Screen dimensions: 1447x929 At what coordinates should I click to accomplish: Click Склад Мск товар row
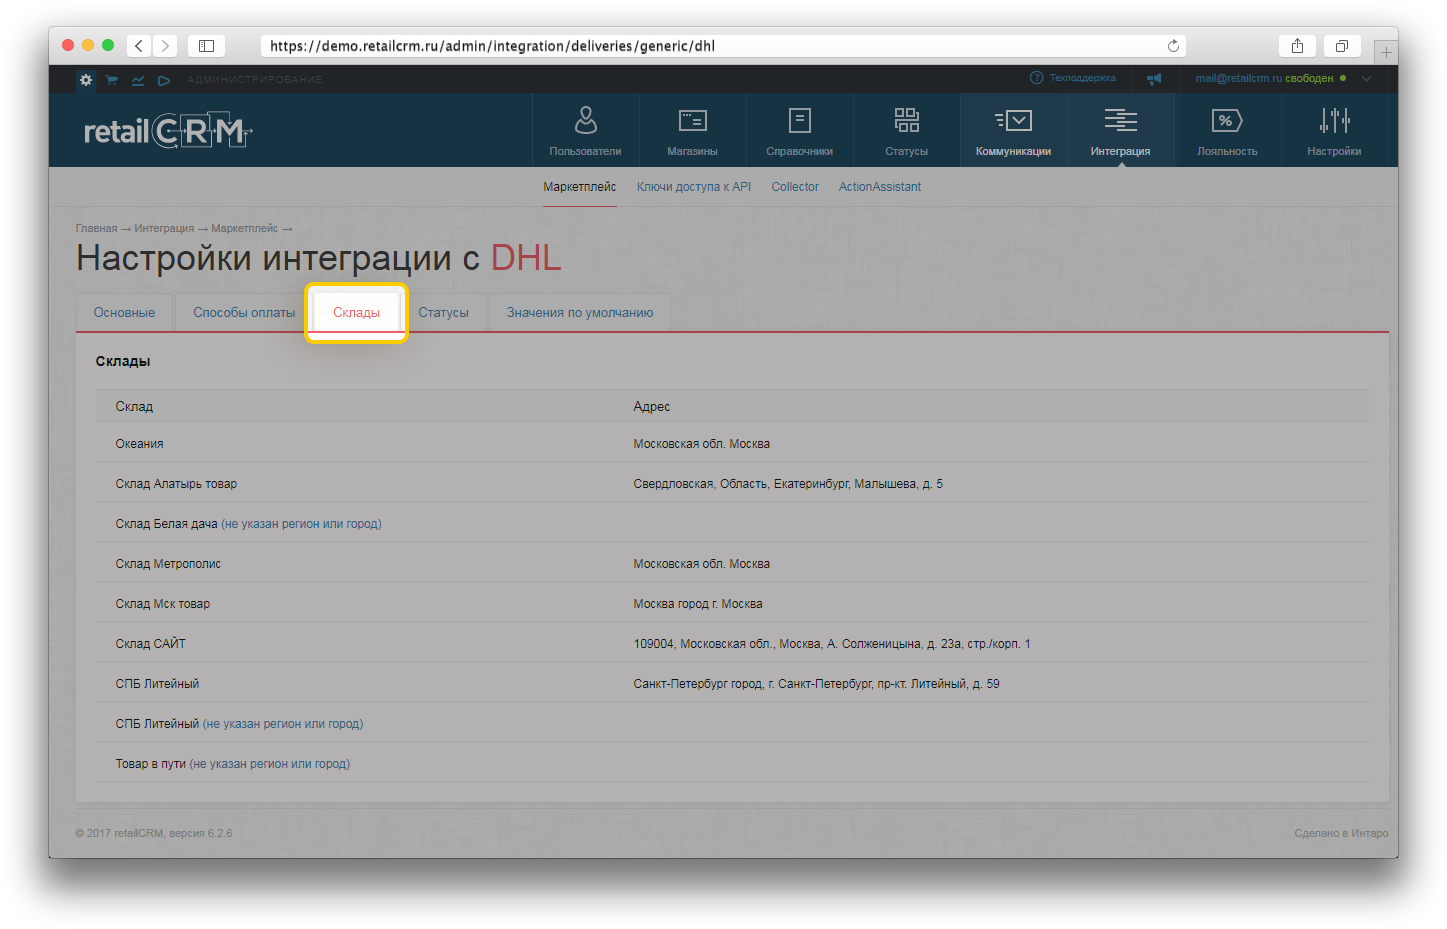click(x=732, y=604)
